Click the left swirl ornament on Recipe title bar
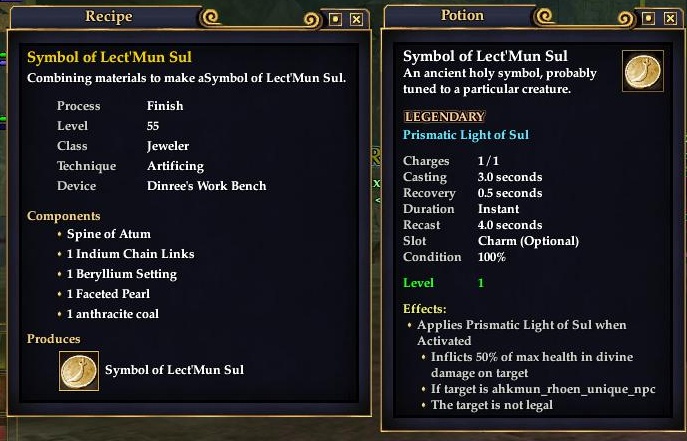This screenshot has height=441, width=687. pyautogui.click(x=210, y=18)
